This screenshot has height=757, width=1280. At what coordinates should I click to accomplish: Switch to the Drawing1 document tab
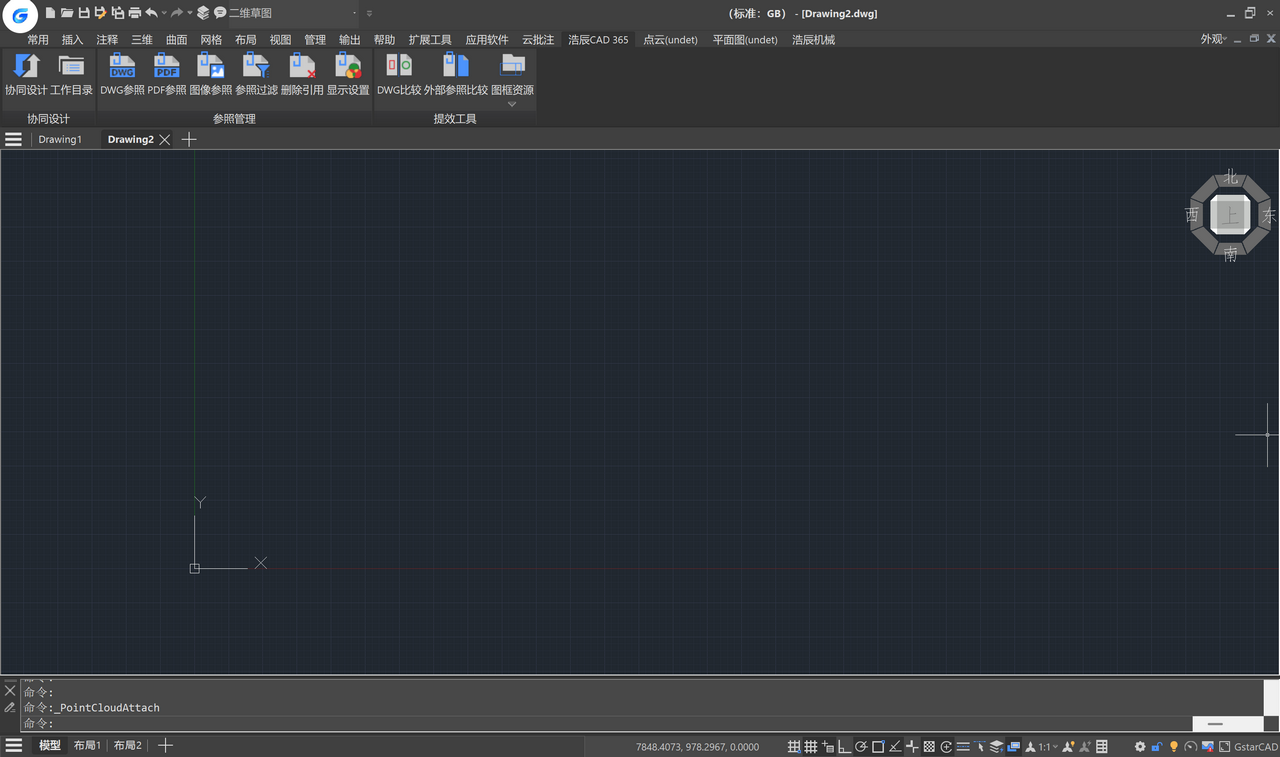[x=60, y=140]
